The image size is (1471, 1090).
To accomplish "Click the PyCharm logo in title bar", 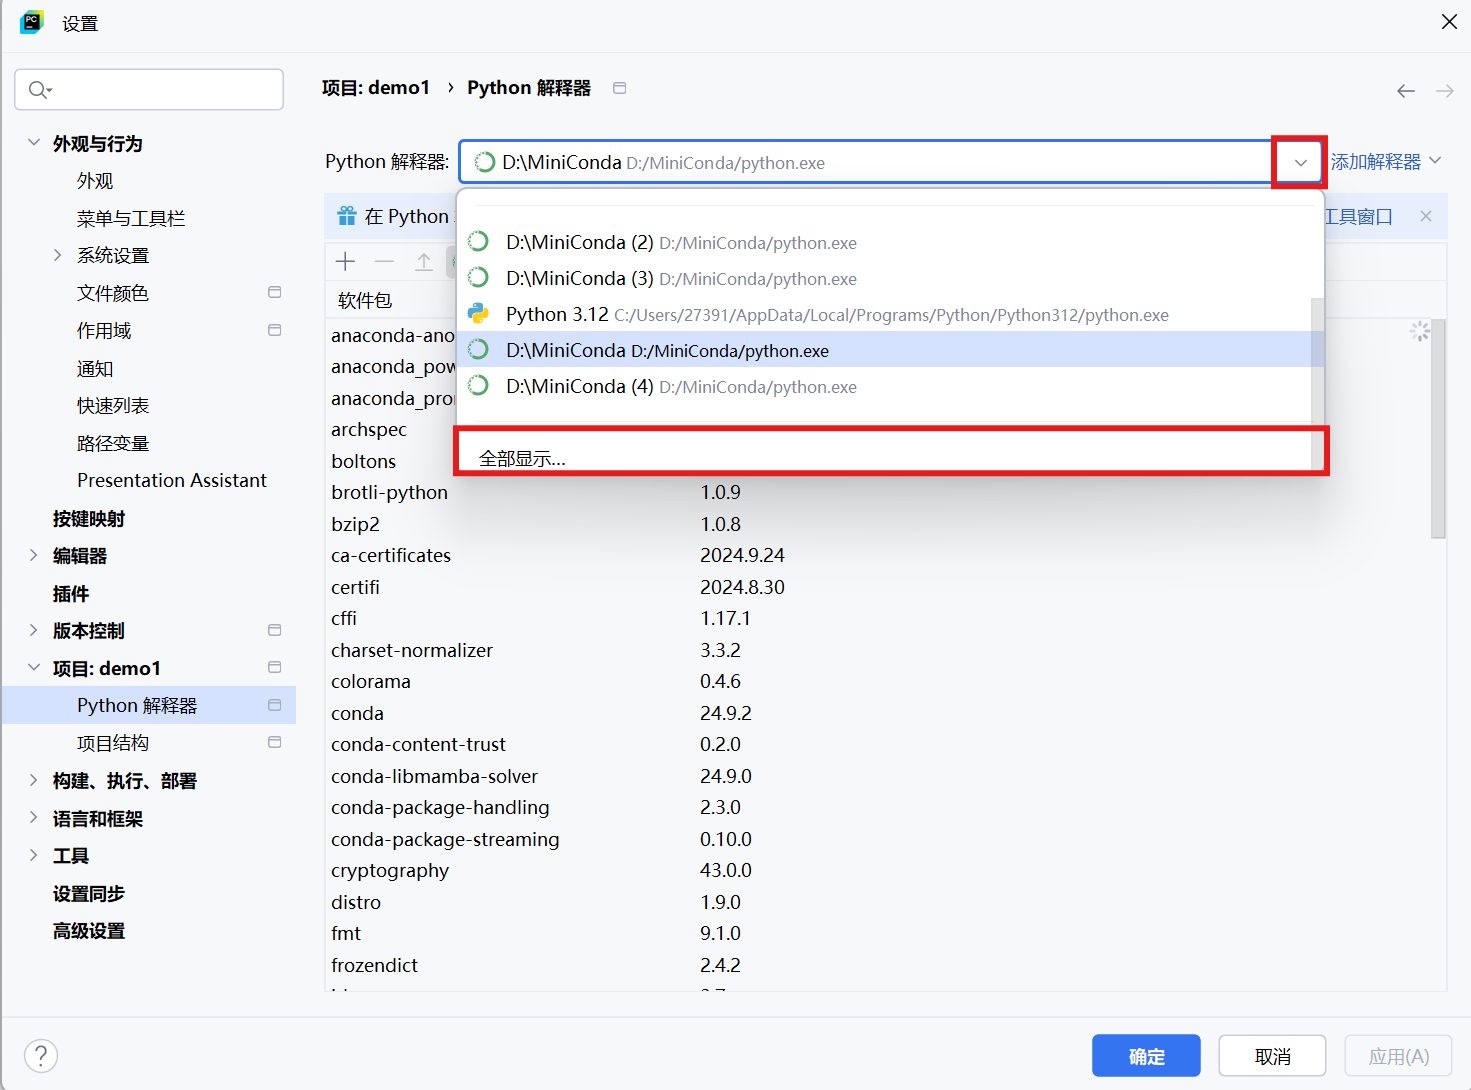I will tap(32, 22).
